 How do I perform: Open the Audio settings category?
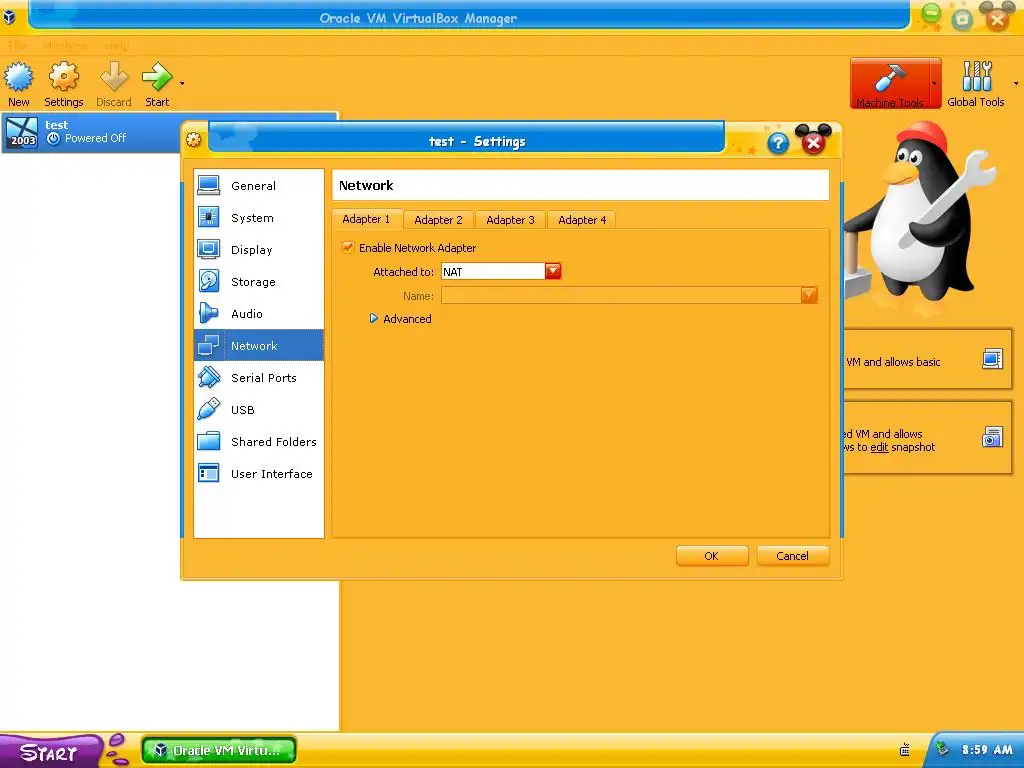click(x=259, y=313)
